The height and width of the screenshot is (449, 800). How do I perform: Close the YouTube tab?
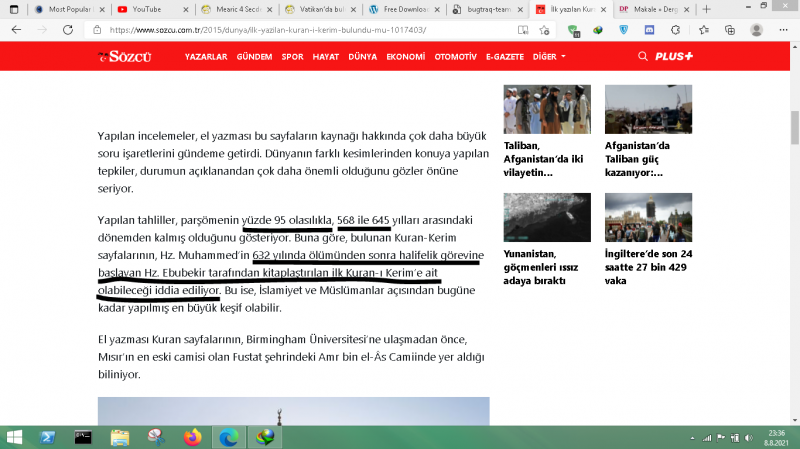tap(186, 9)
